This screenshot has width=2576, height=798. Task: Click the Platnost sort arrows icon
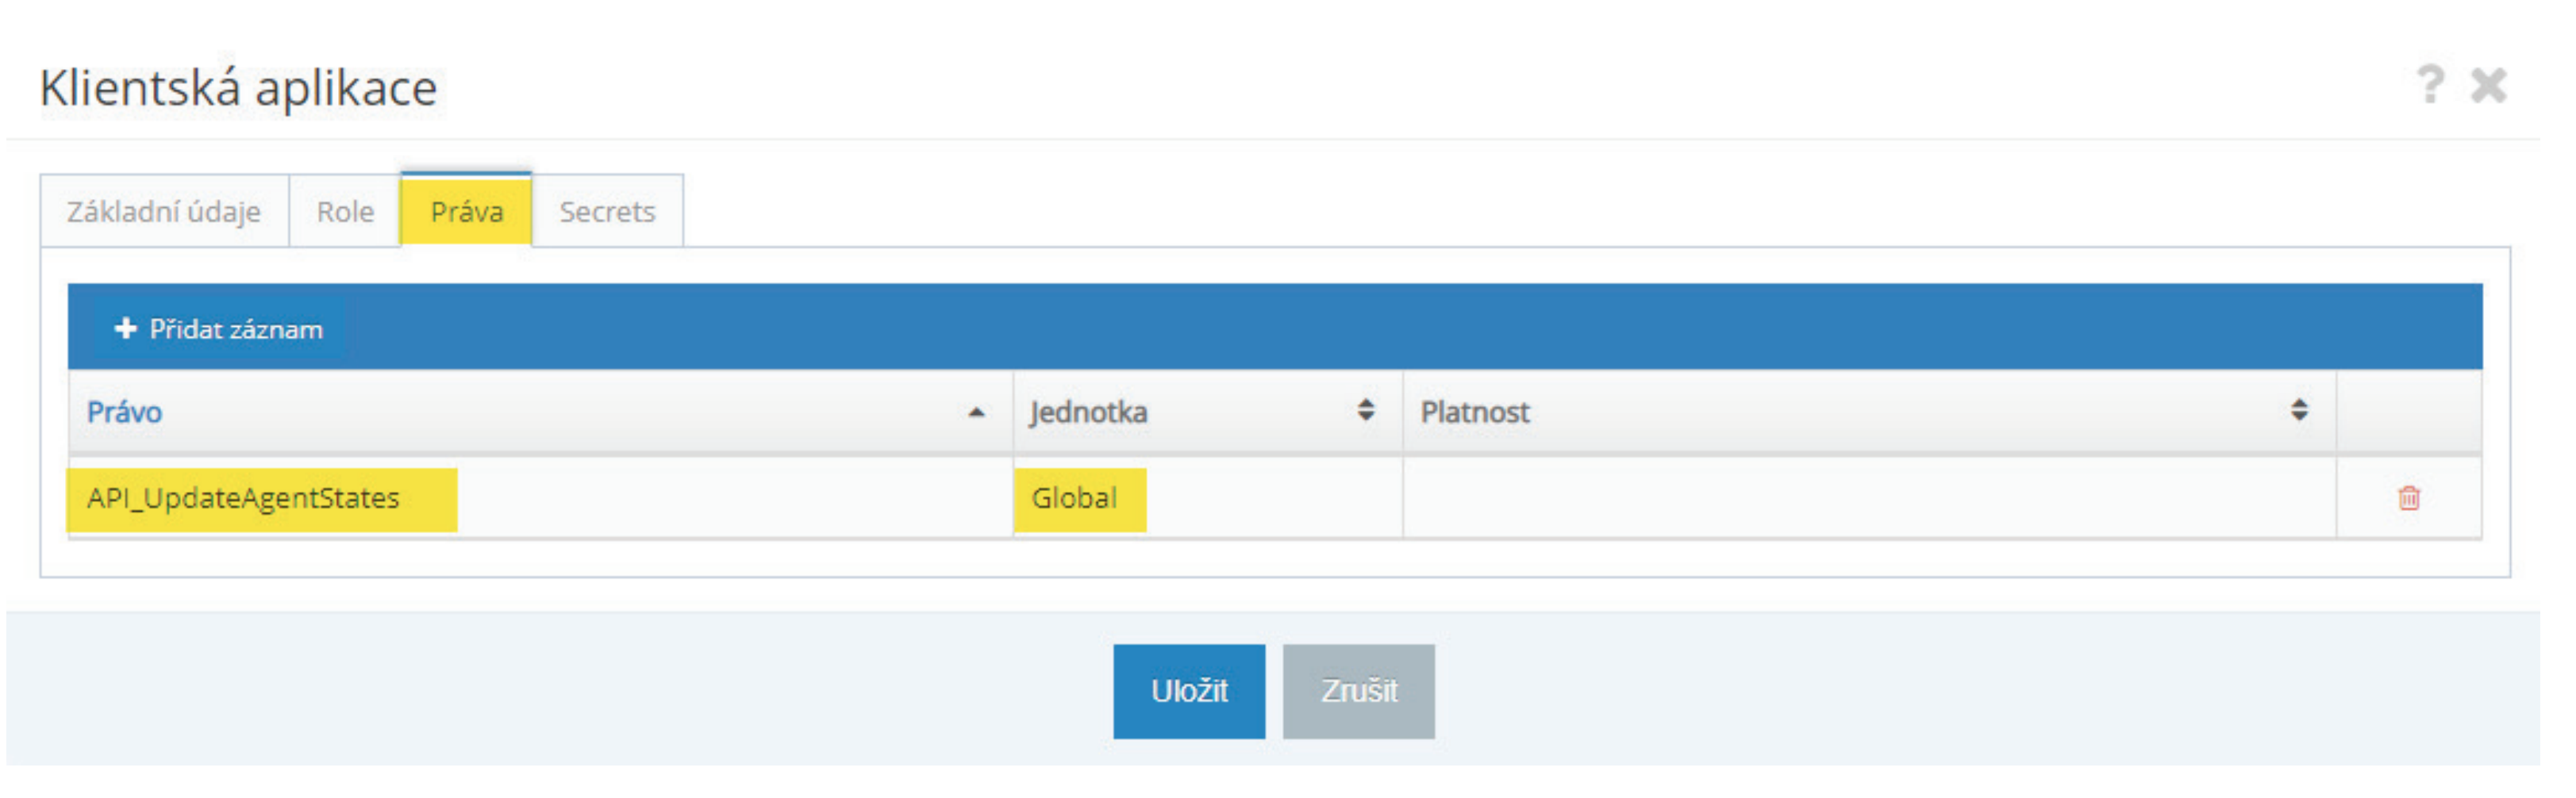[2299, 410]
